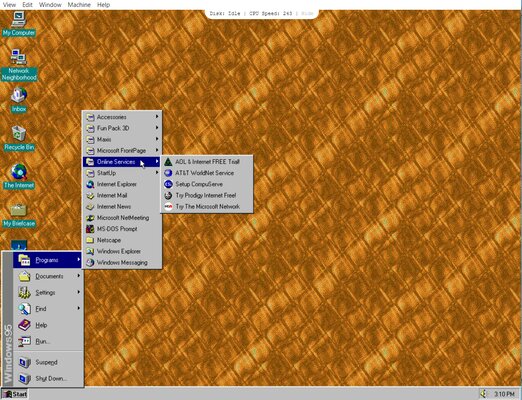This screenshot has width=522, height=400.
Task: Choose Shut Down... from Start menu
Action: 48,379
